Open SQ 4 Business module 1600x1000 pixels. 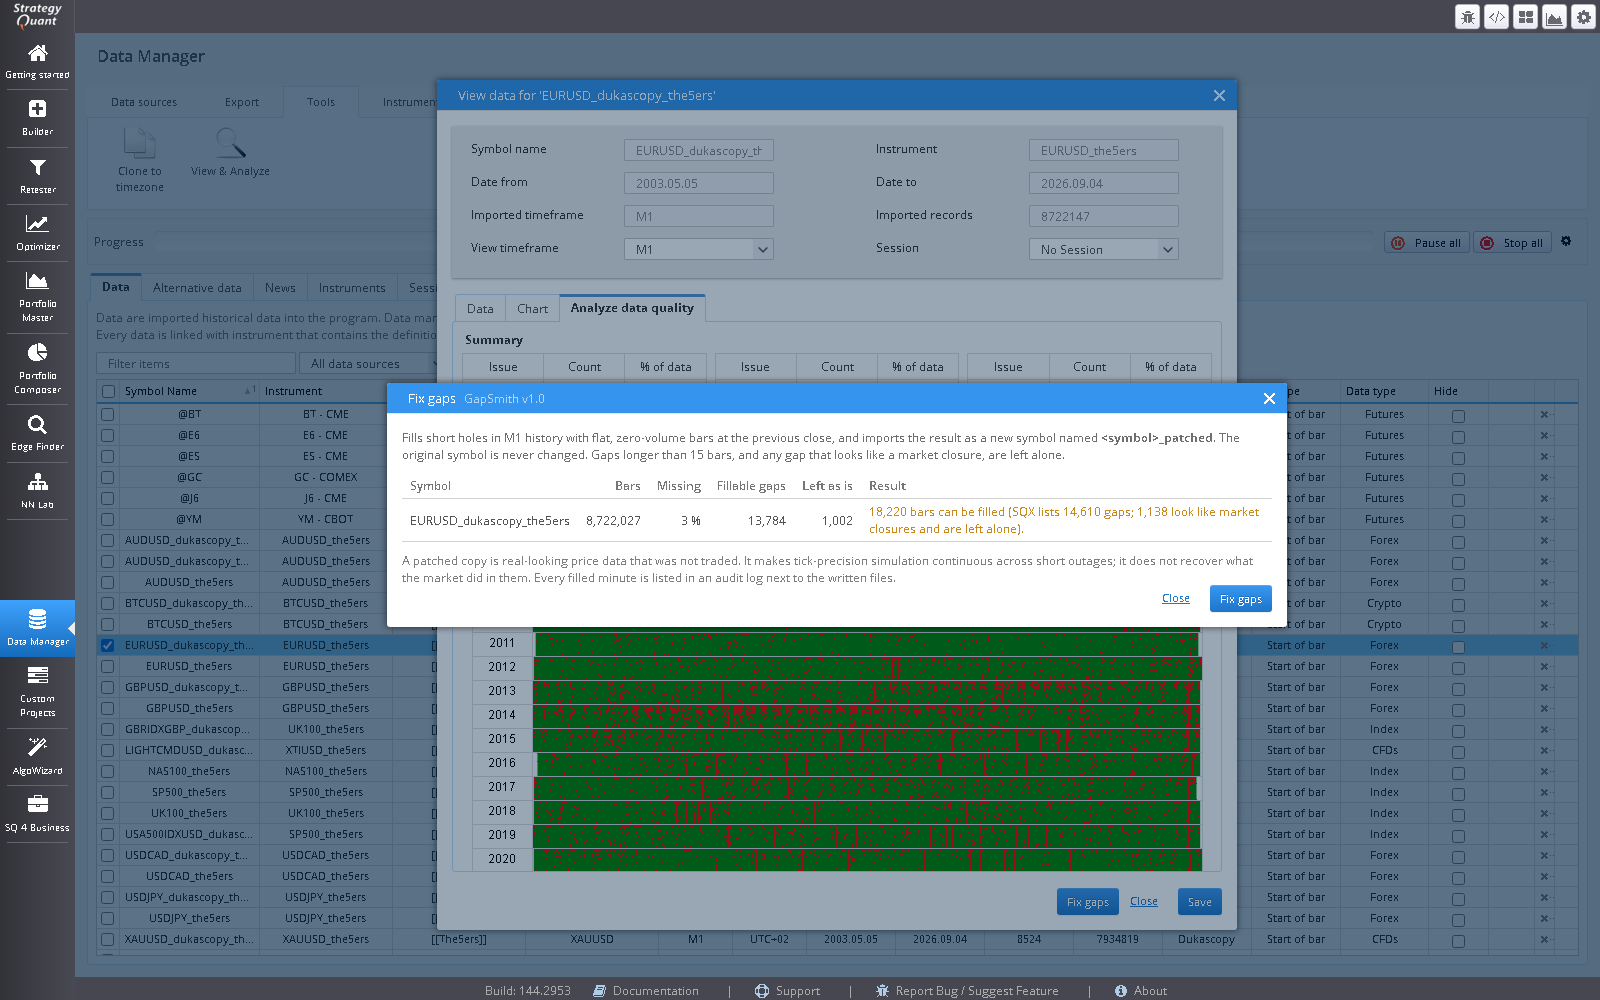(x=37, y=813)
